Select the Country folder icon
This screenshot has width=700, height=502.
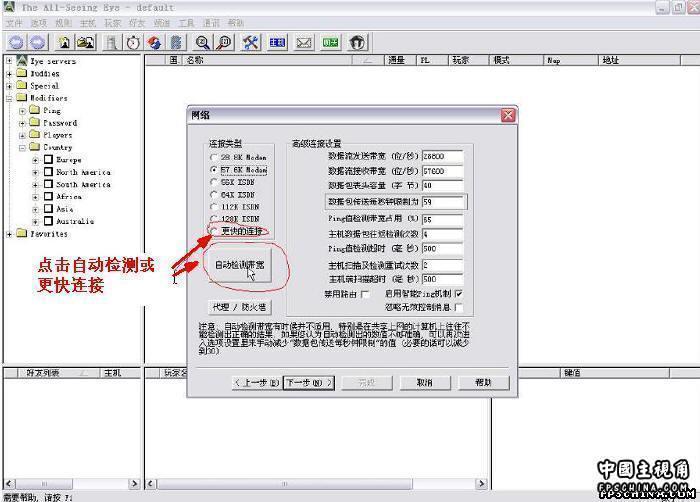35,146
